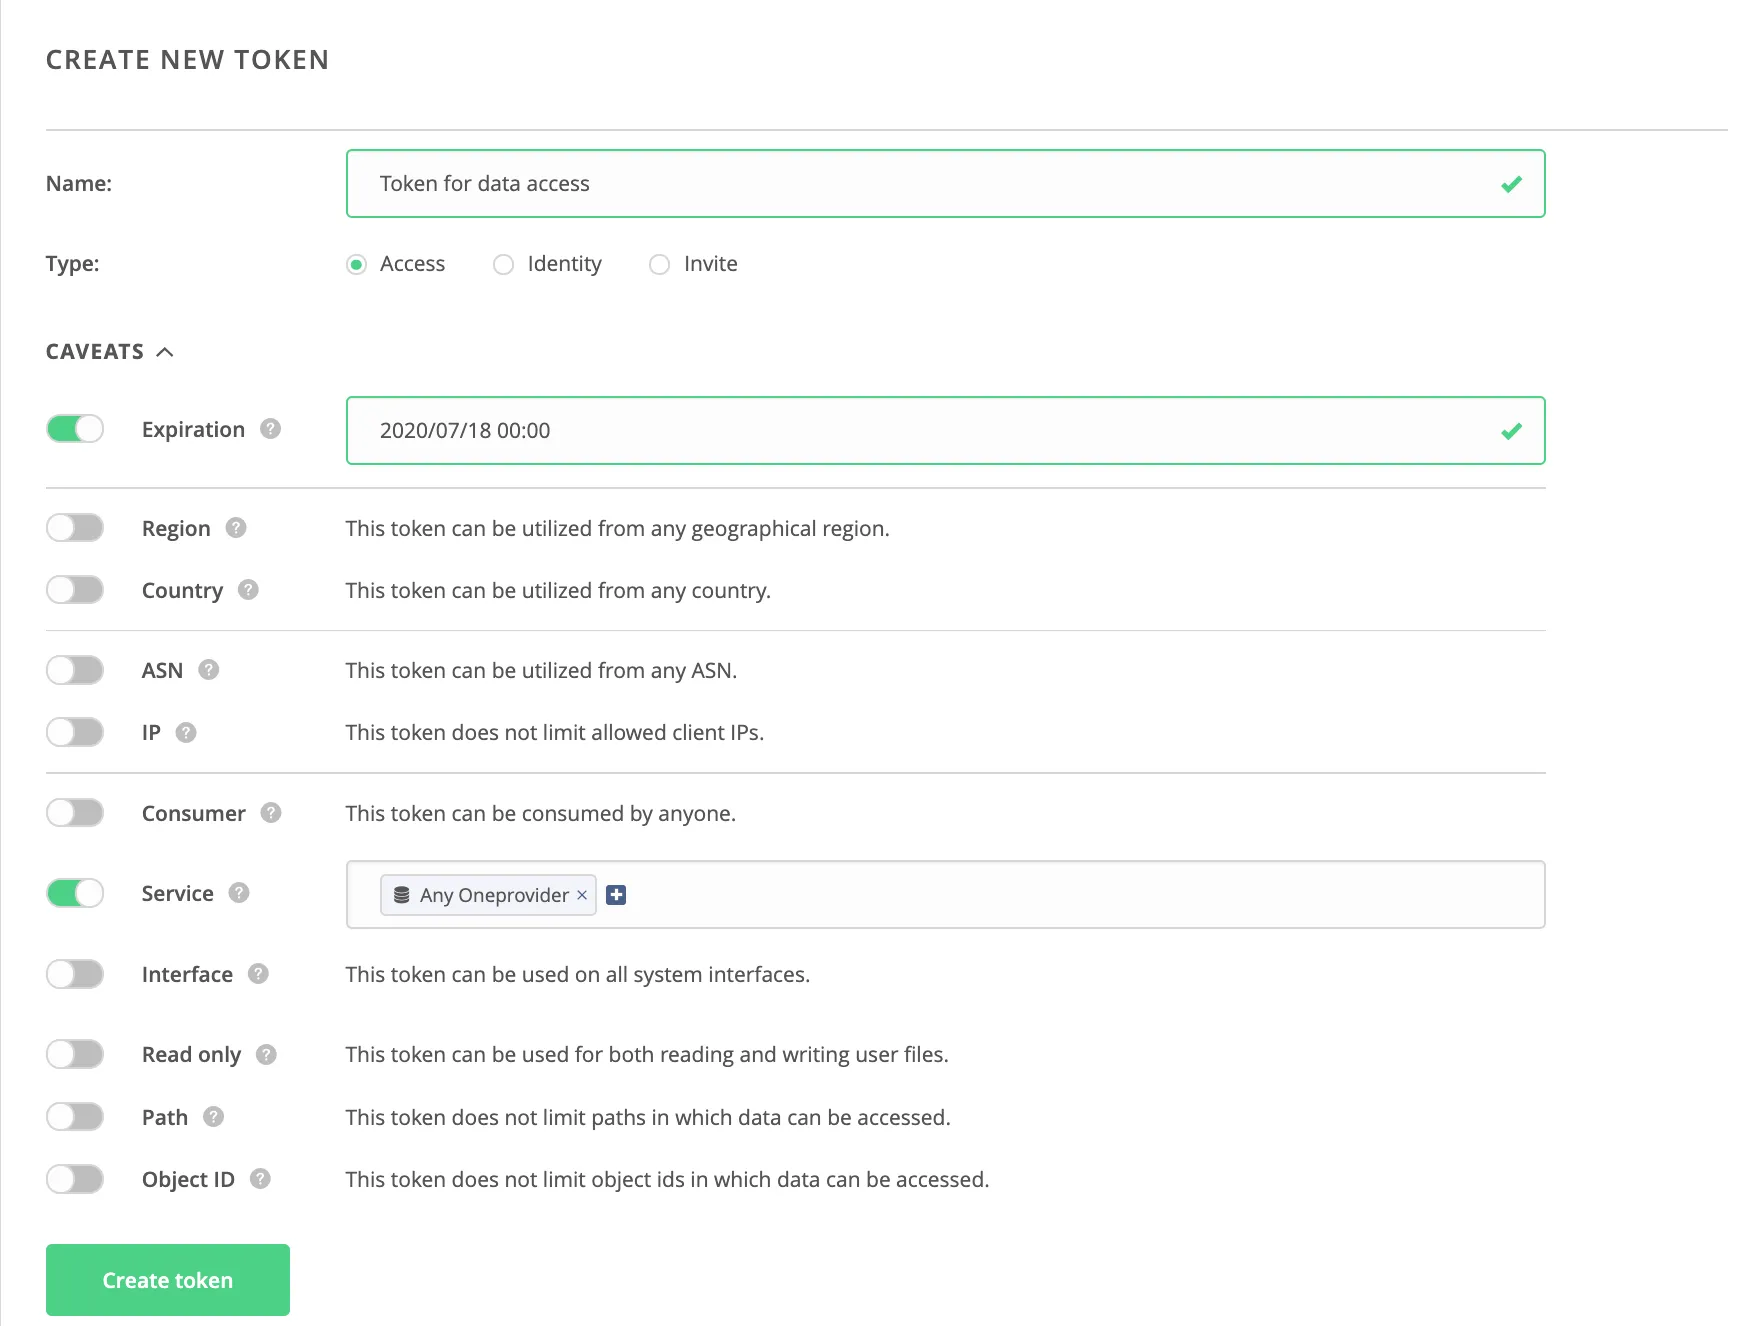Click the Object ID help icon
The height and width of the screenshot is (1326, 1738).
point(260,1179)
